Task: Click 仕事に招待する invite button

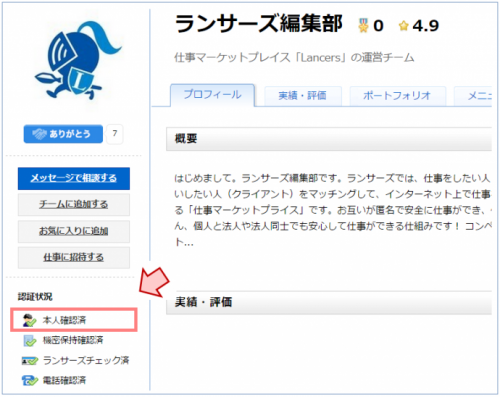Action: (74, 257)
